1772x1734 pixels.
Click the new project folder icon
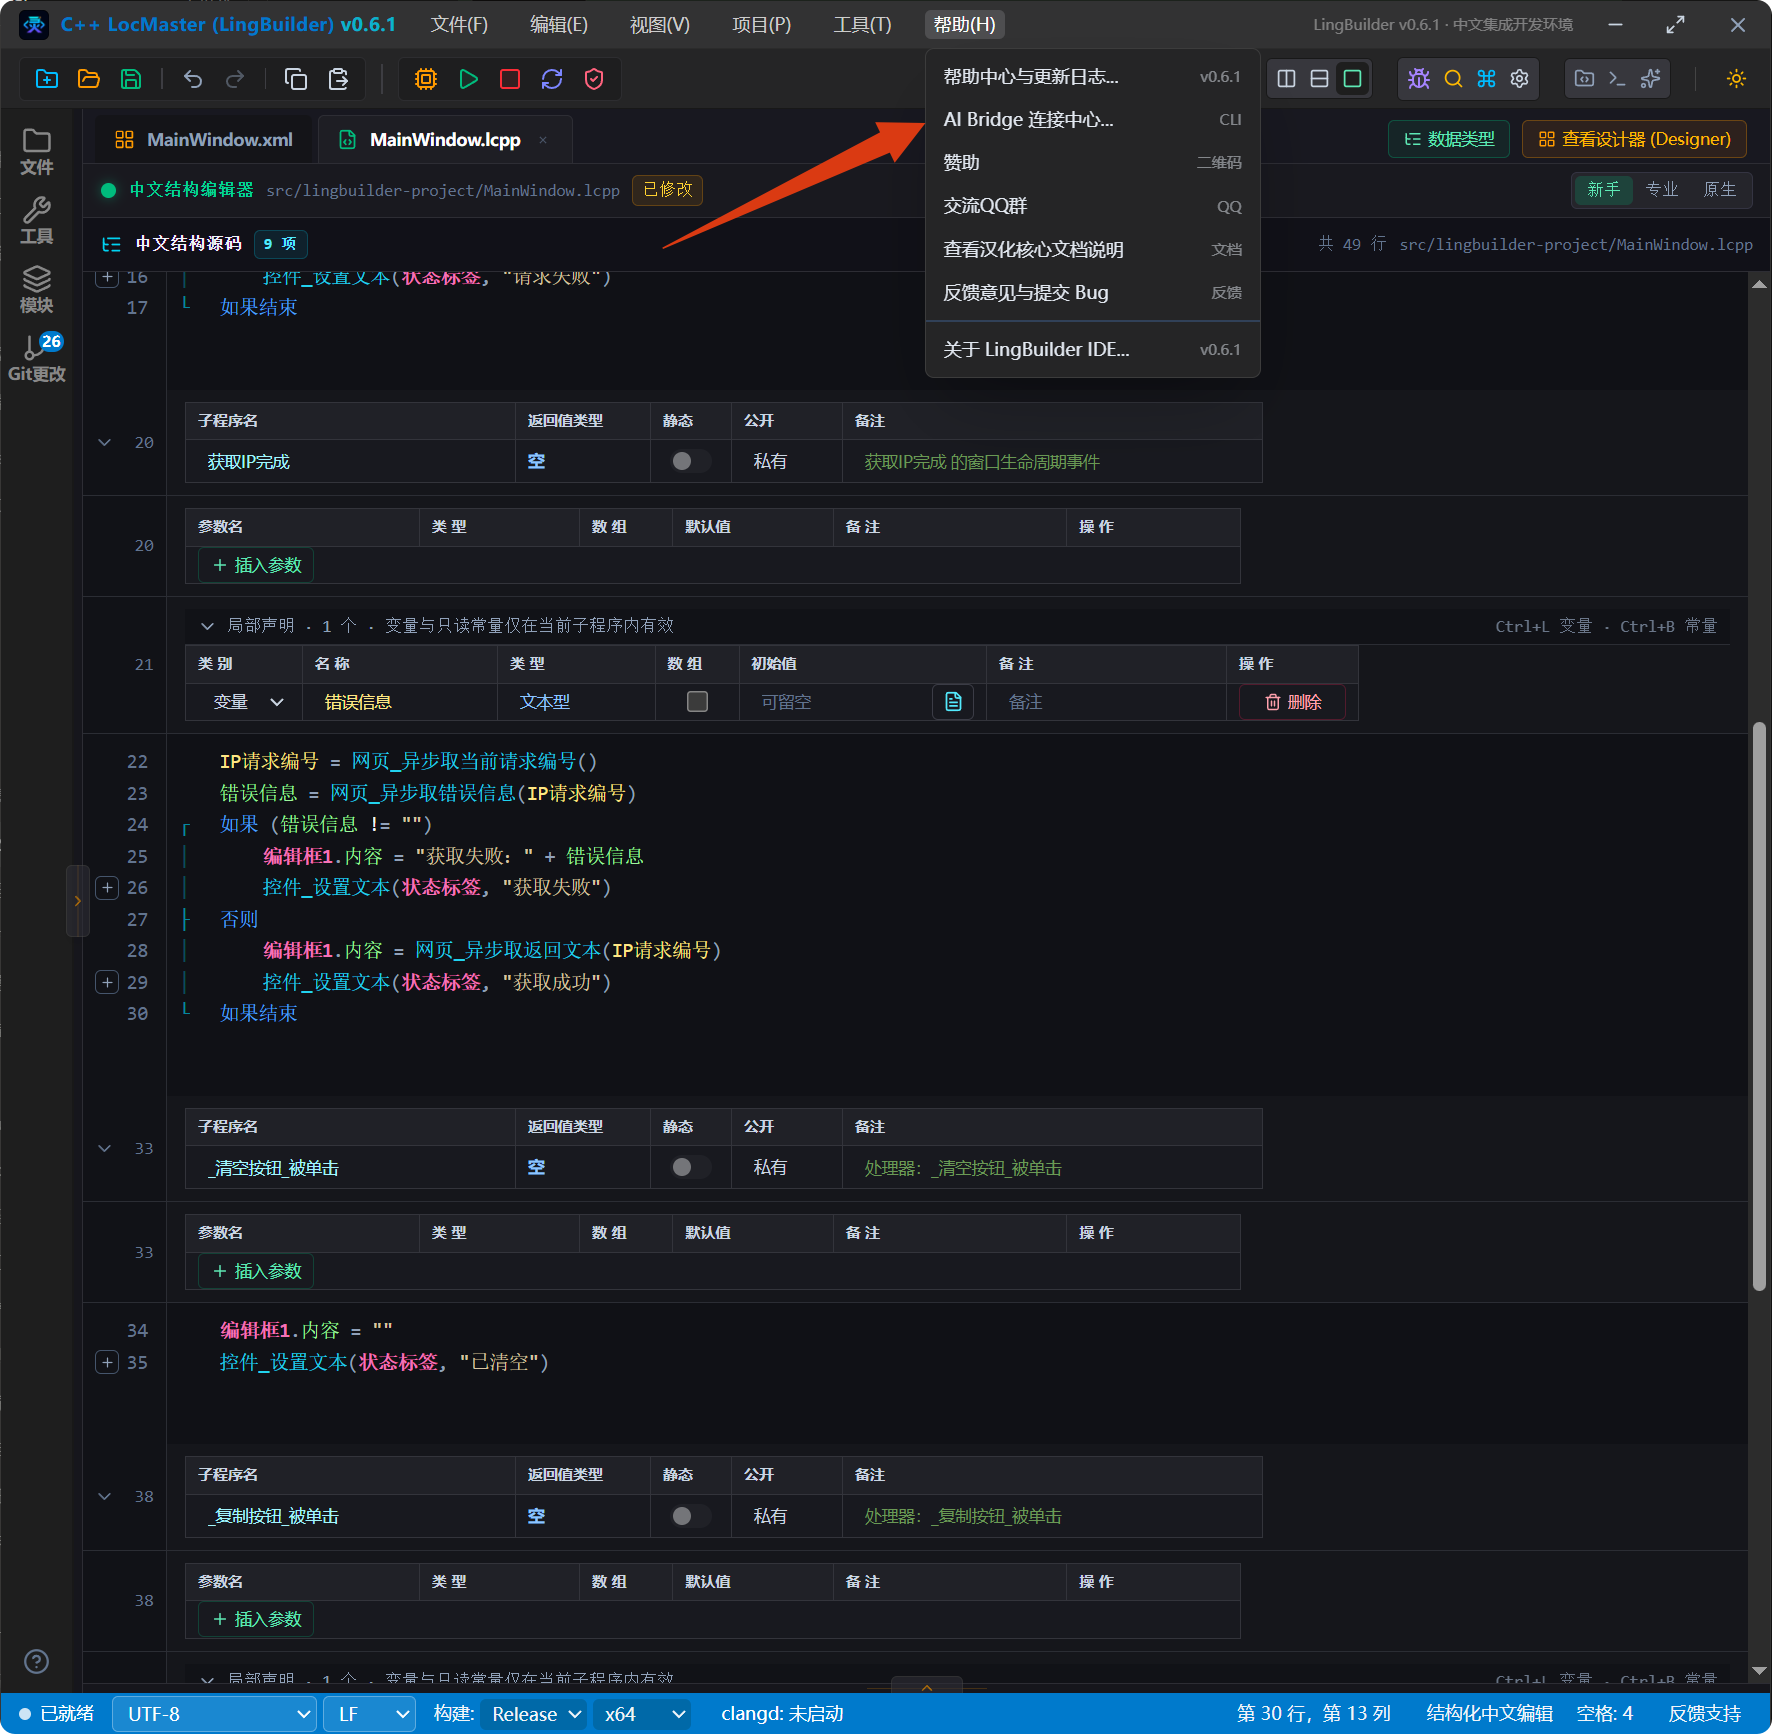click(x=47, y=79)
